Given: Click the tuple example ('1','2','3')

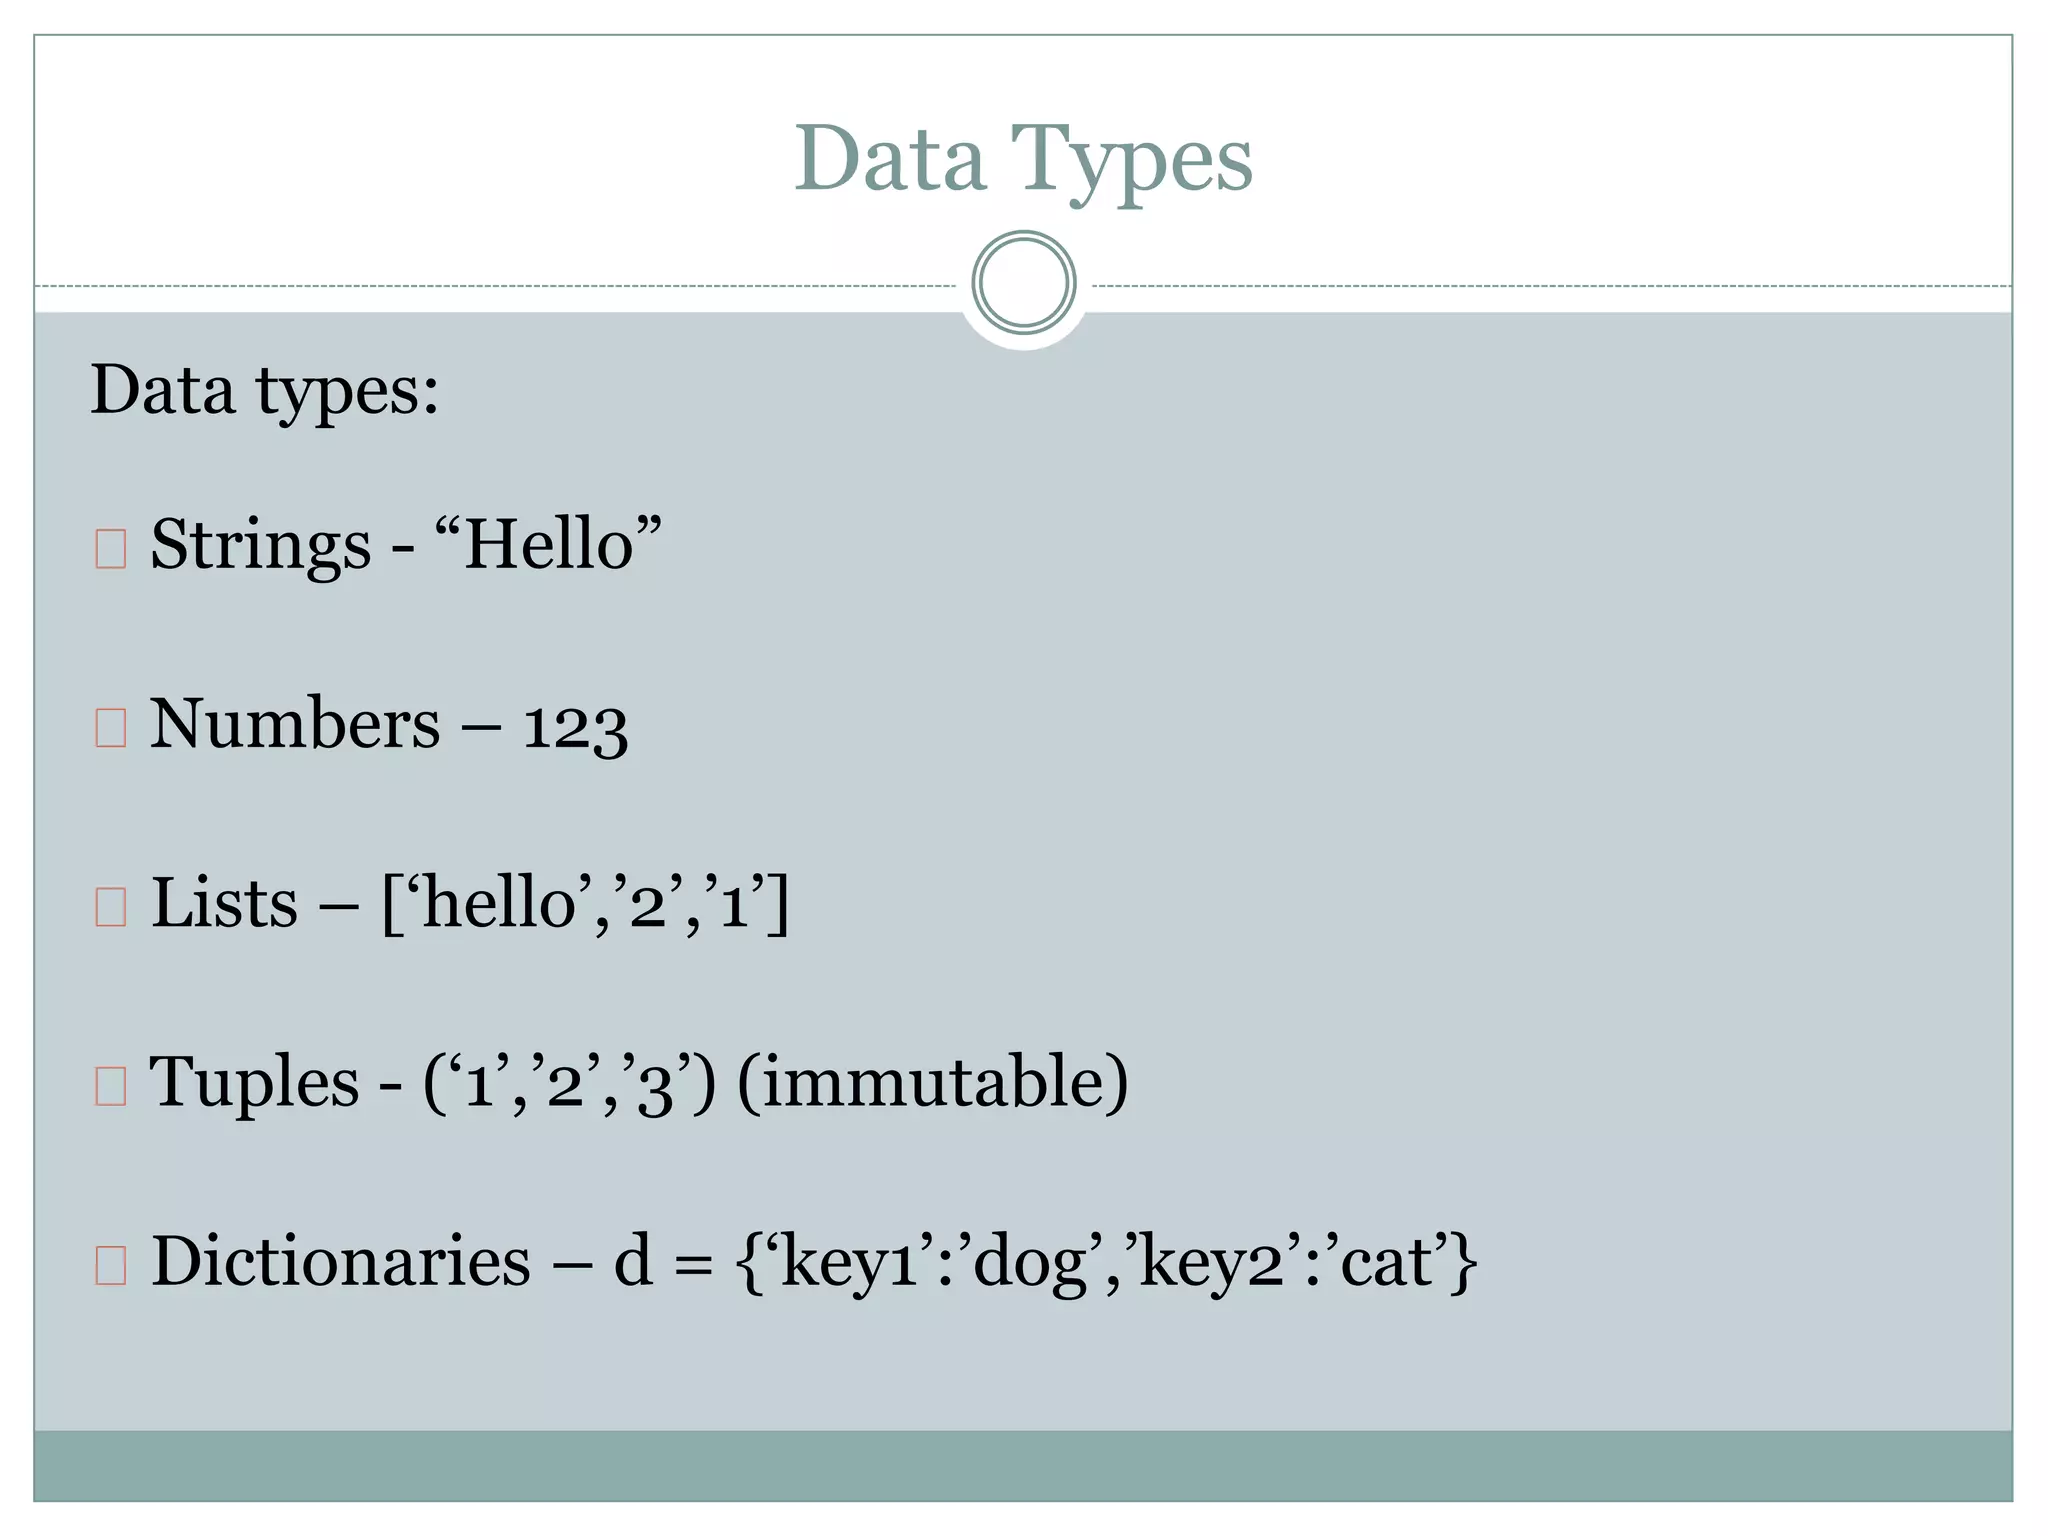Looking at the screenshot, I should click(570, 1083).
